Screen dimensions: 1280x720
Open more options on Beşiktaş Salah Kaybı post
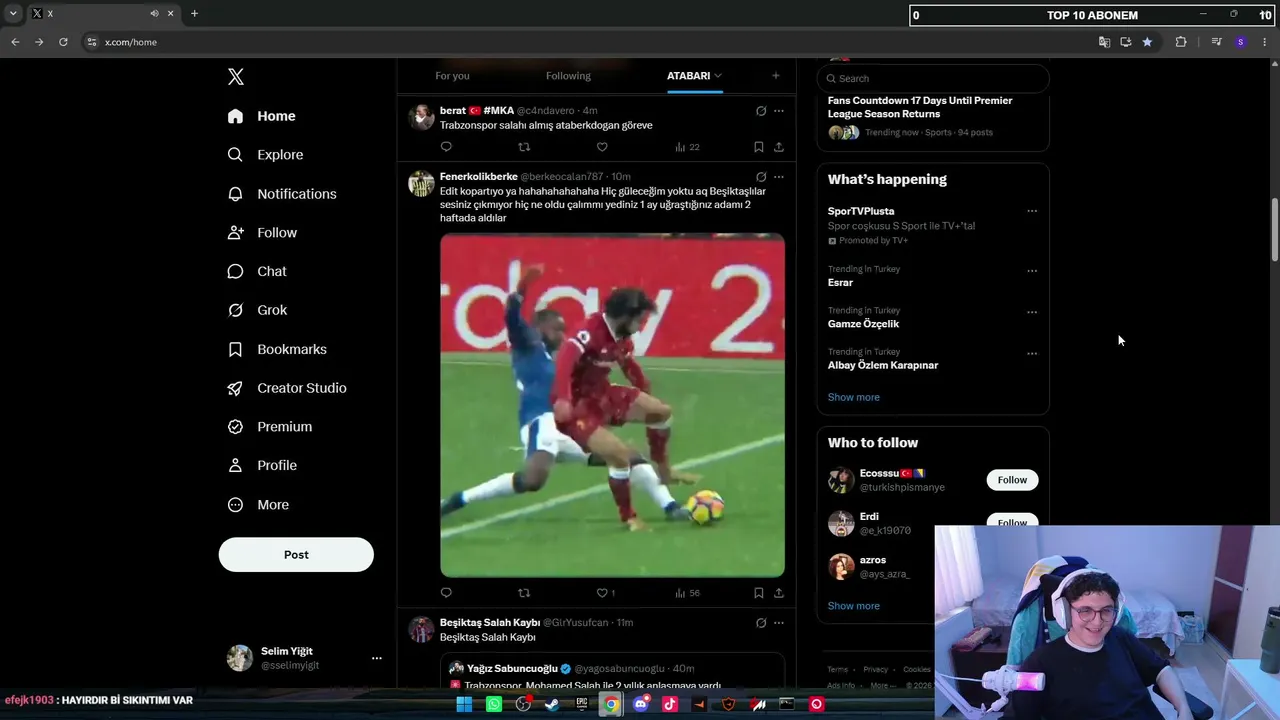point(779,623)
